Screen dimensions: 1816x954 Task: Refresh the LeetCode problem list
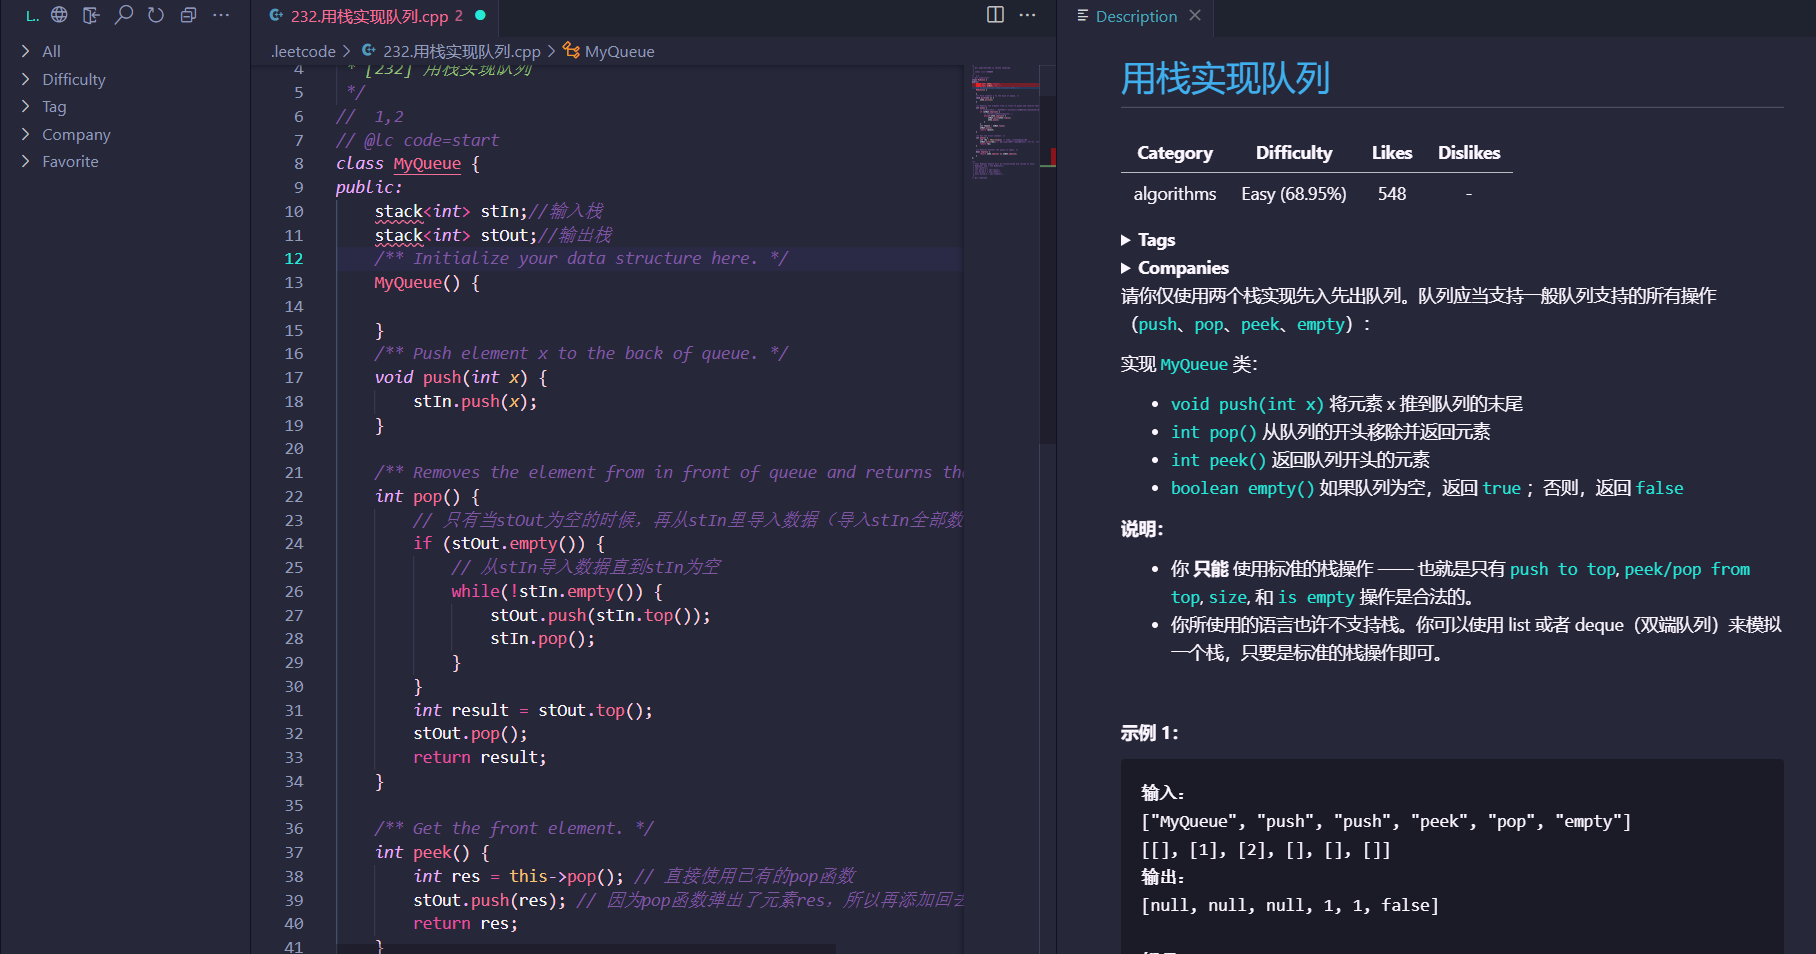click(x=156, y=14)
